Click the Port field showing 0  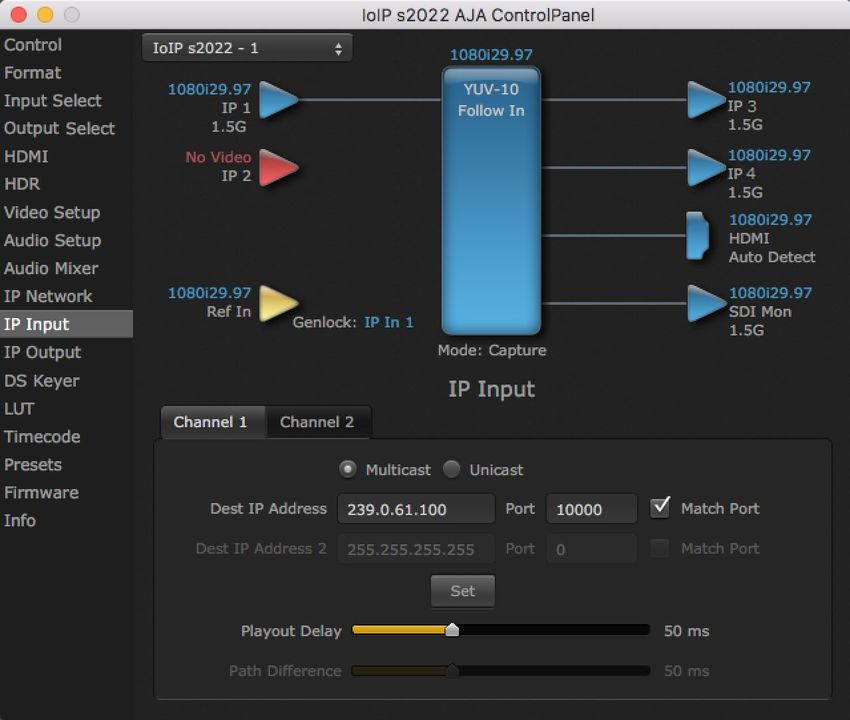591,549
